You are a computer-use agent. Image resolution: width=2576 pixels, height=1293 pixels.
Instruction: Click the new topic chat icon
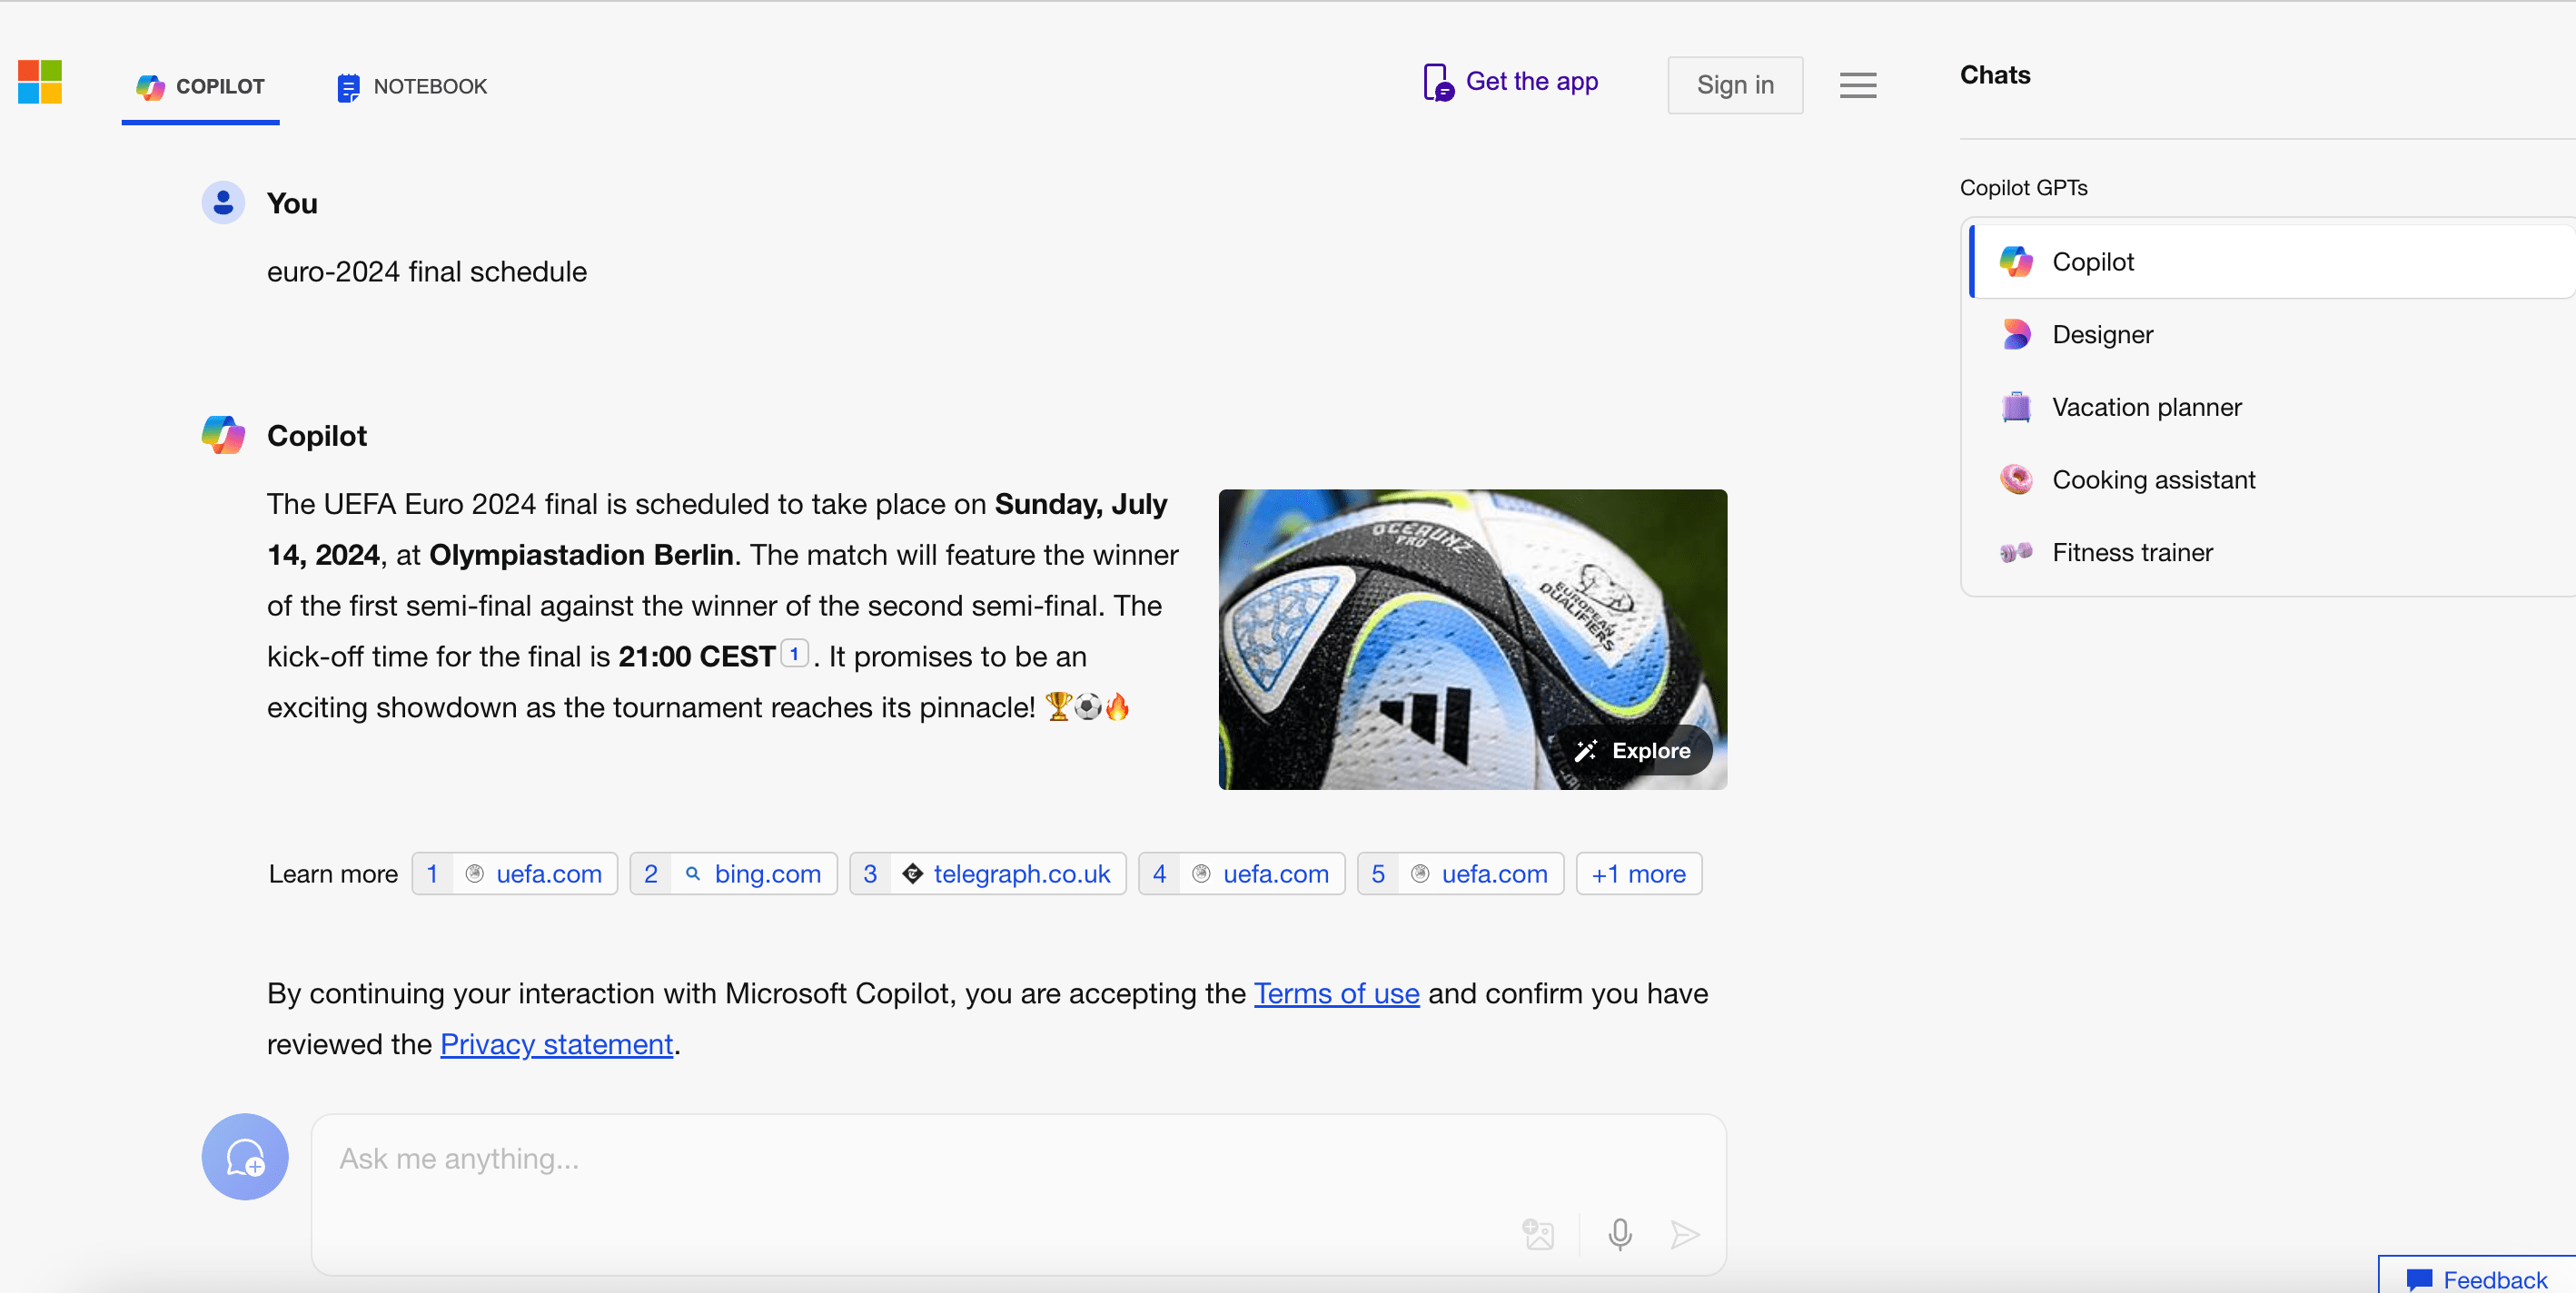(x=245, y=1156)
